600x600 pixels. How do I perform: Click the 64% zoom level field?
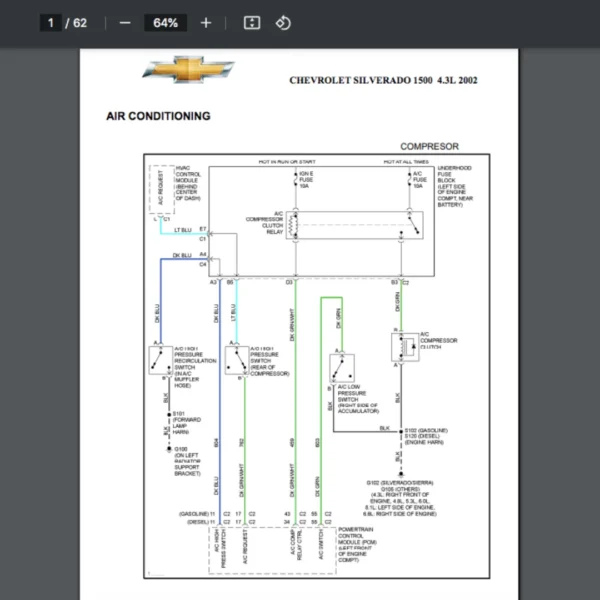(x=165, y=23)
